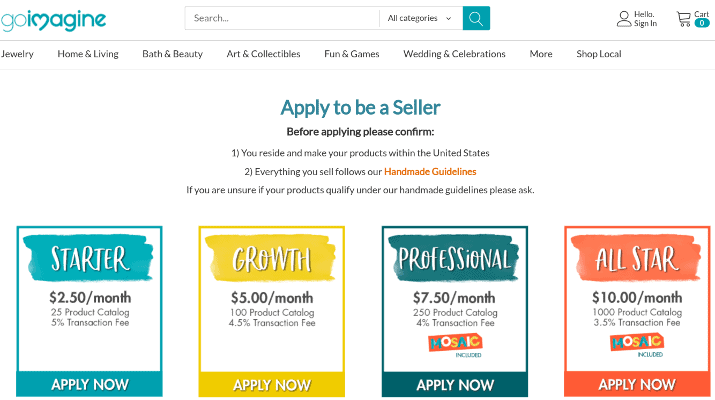The image size is (715, 400).
Task: Open the More menu
Action: pyautogui.click(x=541, y=54)
